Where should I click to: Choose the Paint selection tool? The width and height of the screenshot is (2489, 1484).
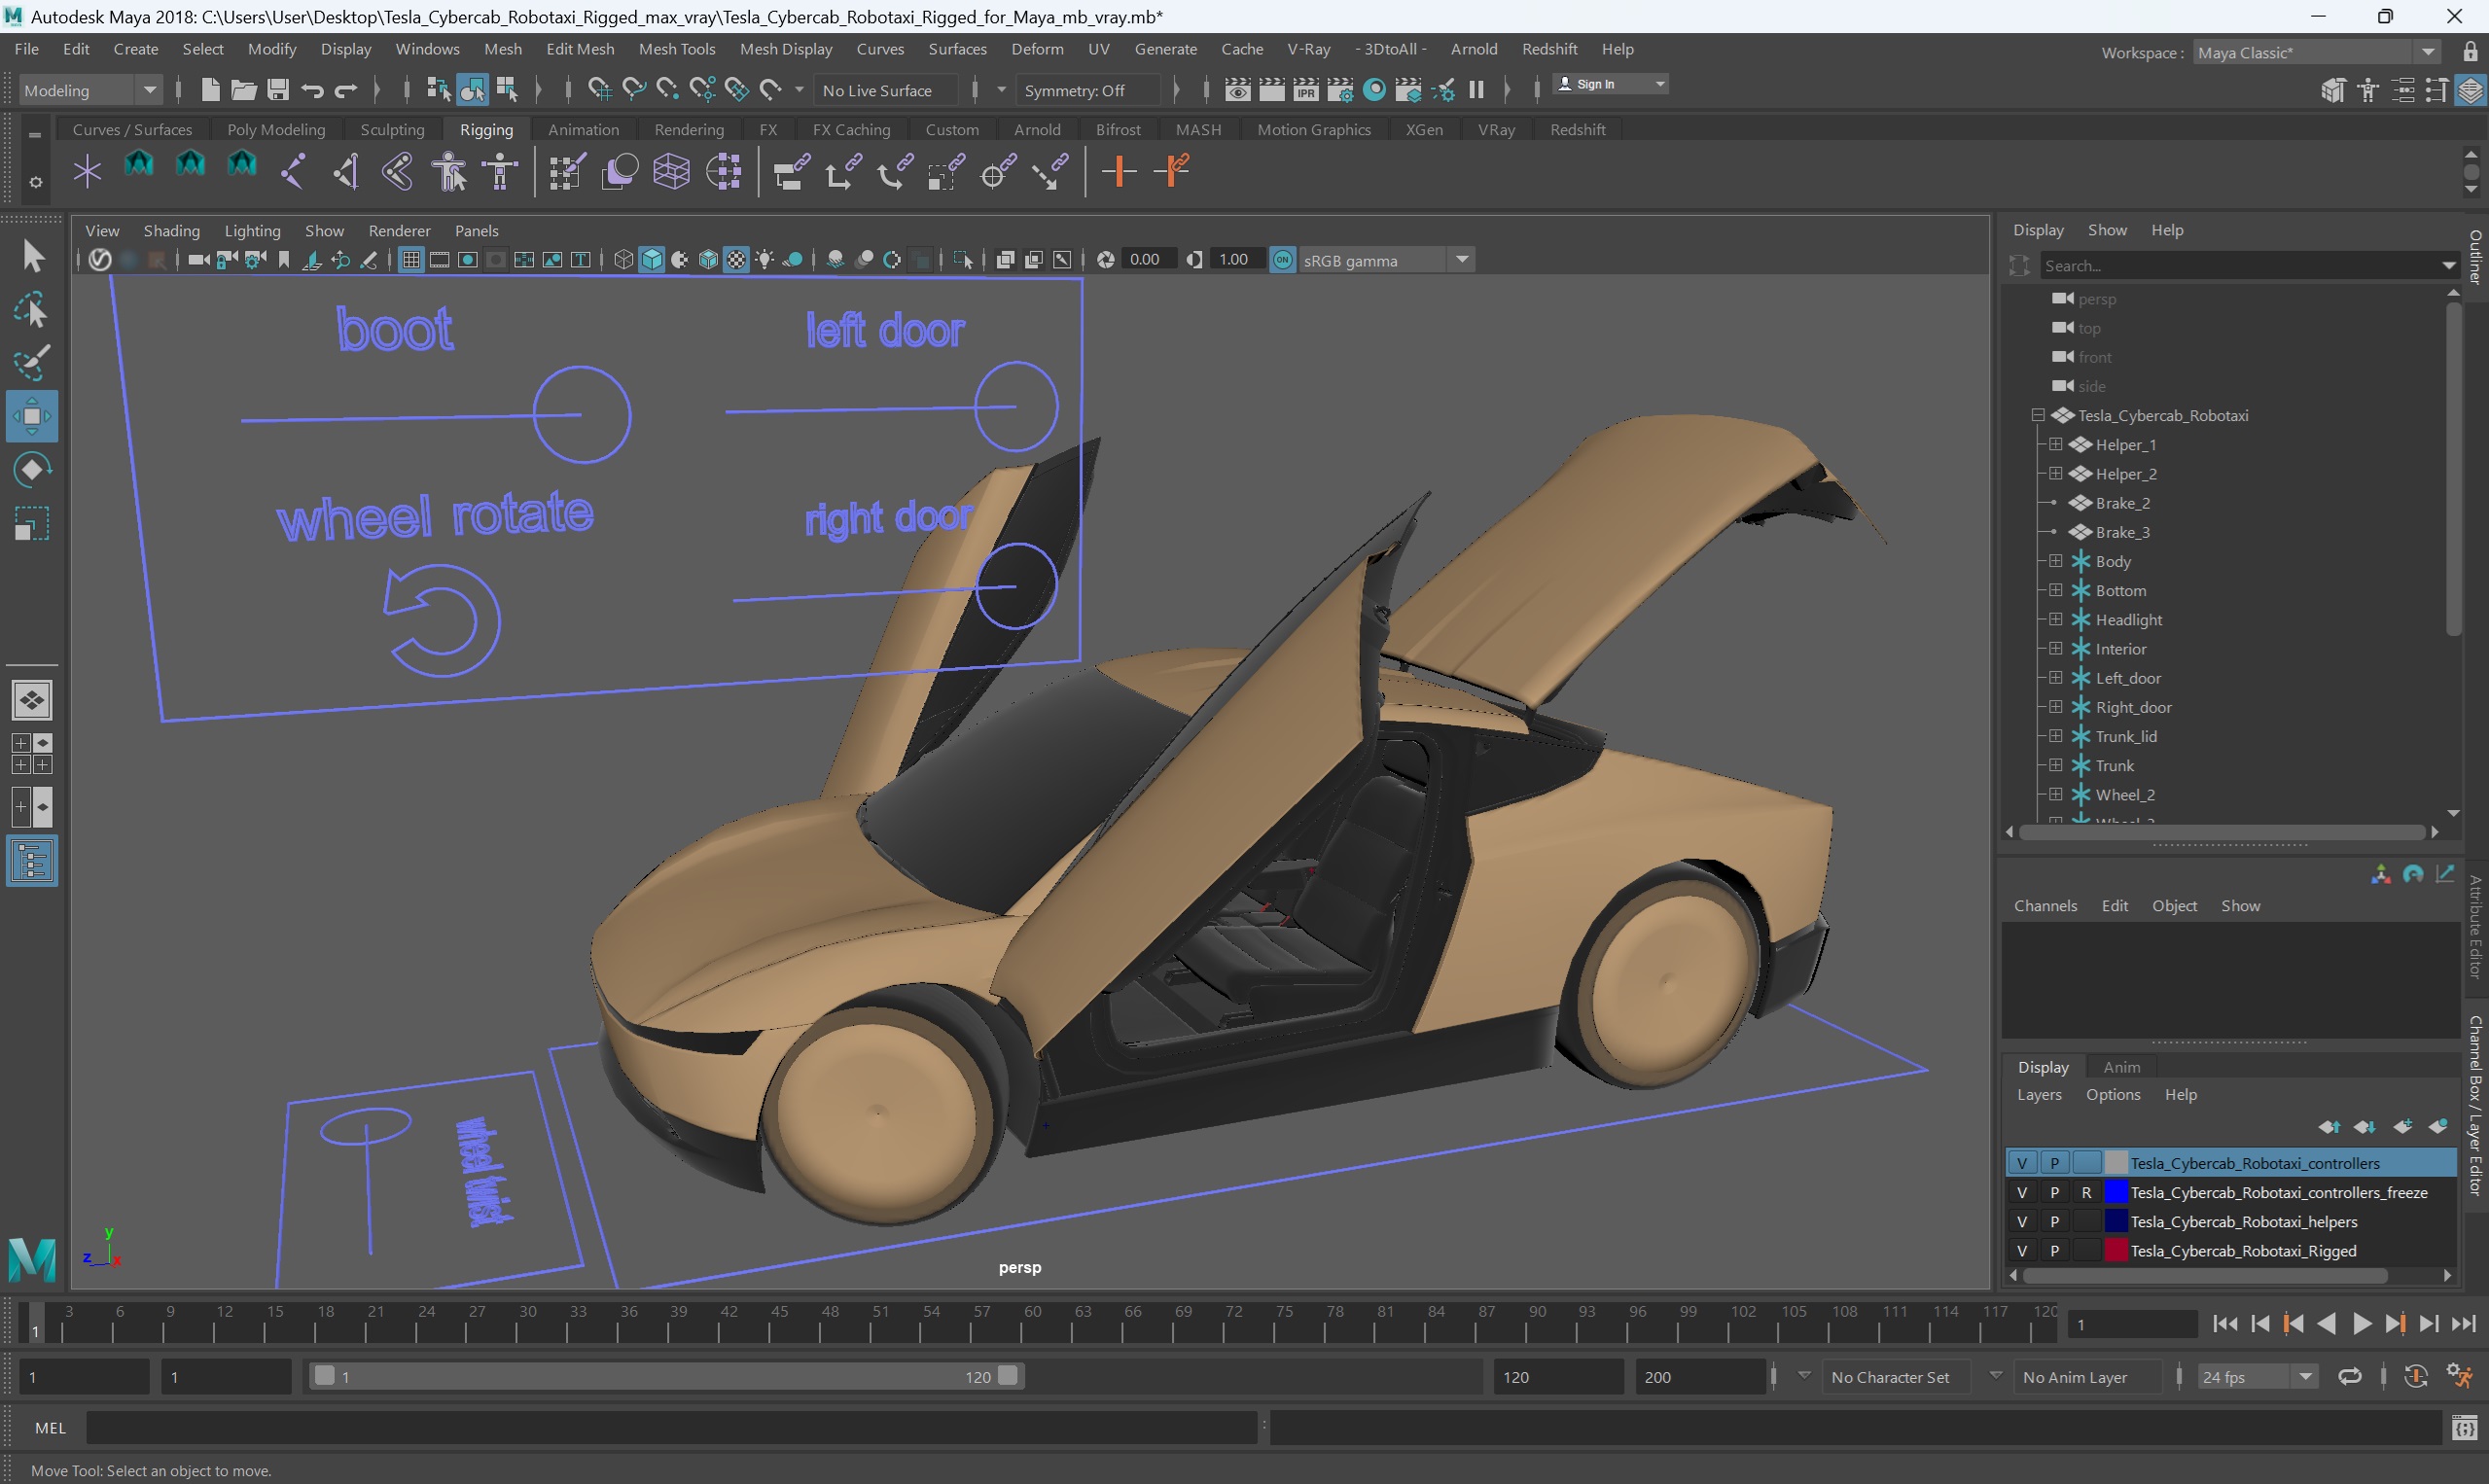pos(32,363)
